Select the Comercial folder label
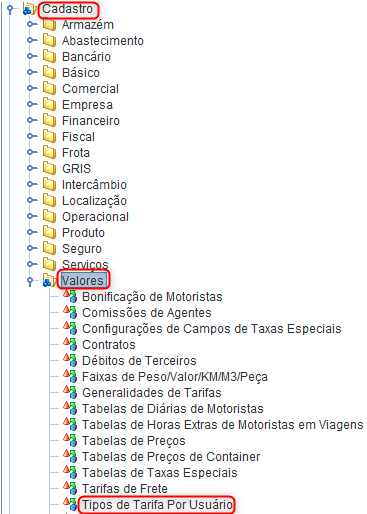This screenshot has height=514, width=367. point(90,89)
